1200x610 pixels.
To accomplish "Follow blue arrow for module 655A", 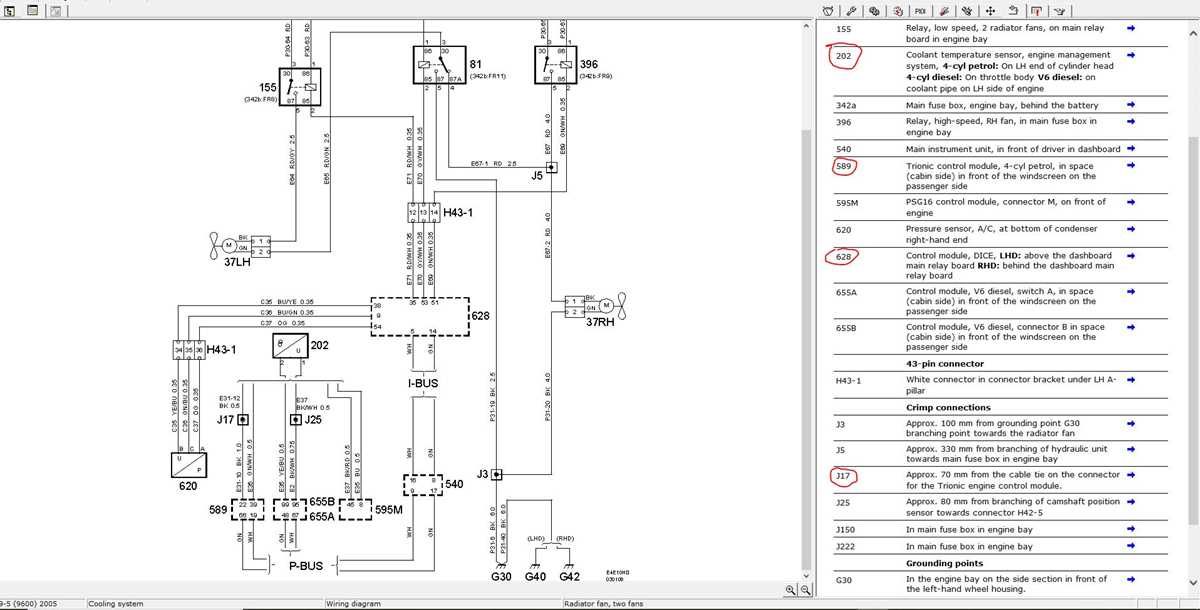I will pos(1130,292).
